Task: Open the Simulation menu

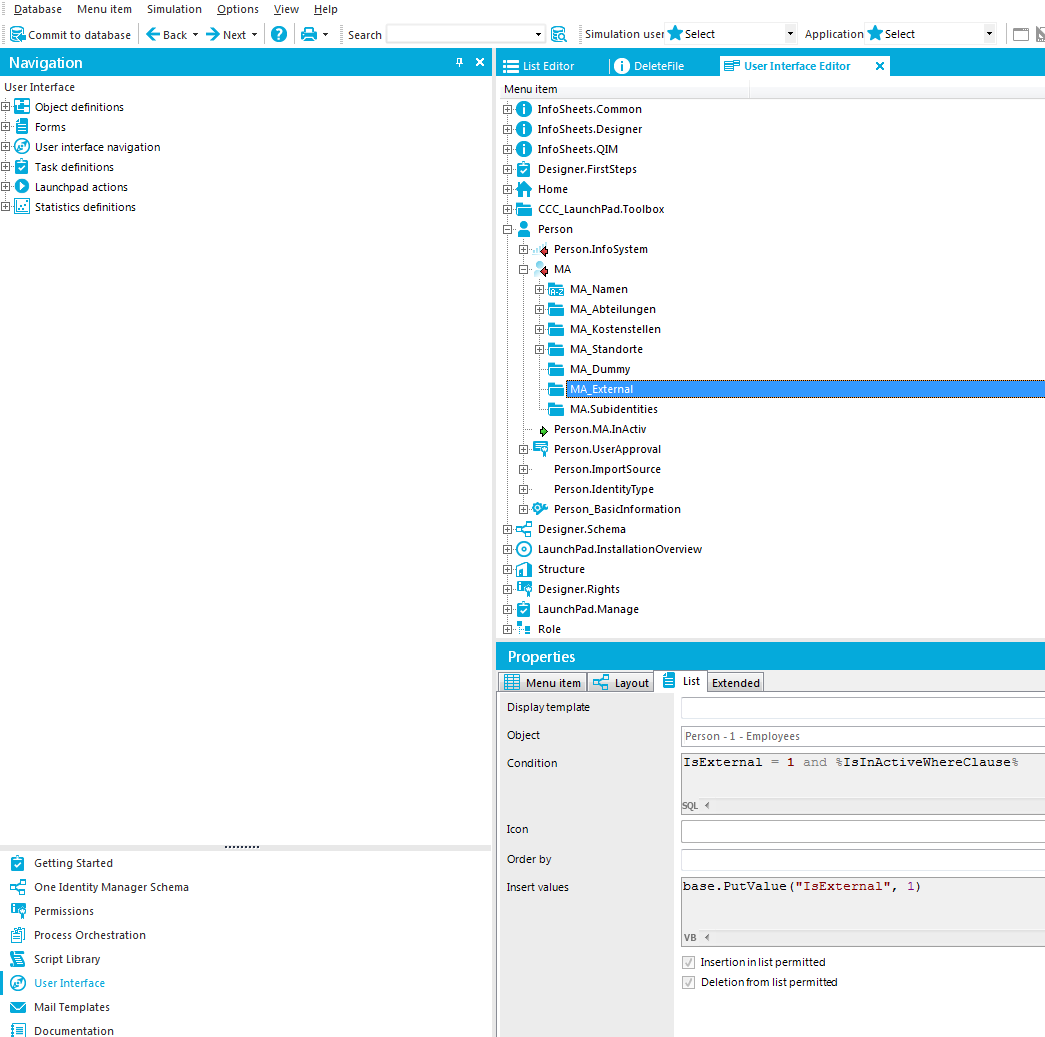Action: tap(174, 9)
